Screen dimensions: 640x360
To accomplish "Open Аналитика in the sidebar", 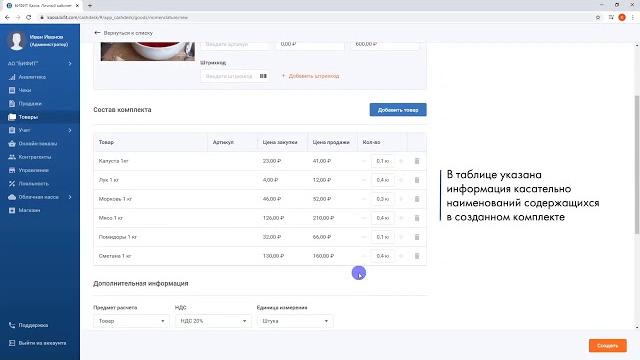I will click(x=32, y=77).
